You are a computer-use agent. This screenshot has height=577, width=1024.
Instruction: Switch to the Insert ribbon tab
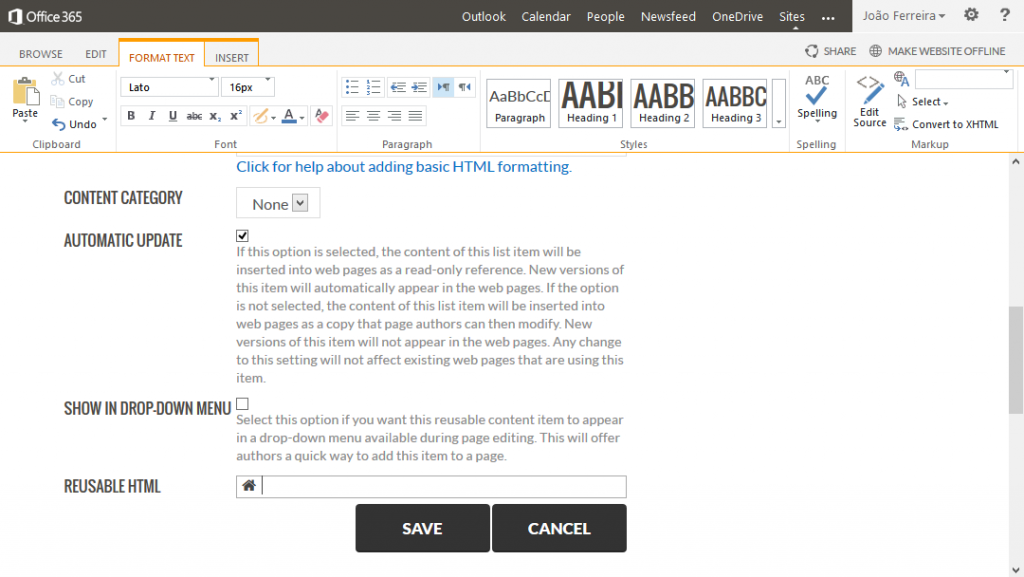232,57
